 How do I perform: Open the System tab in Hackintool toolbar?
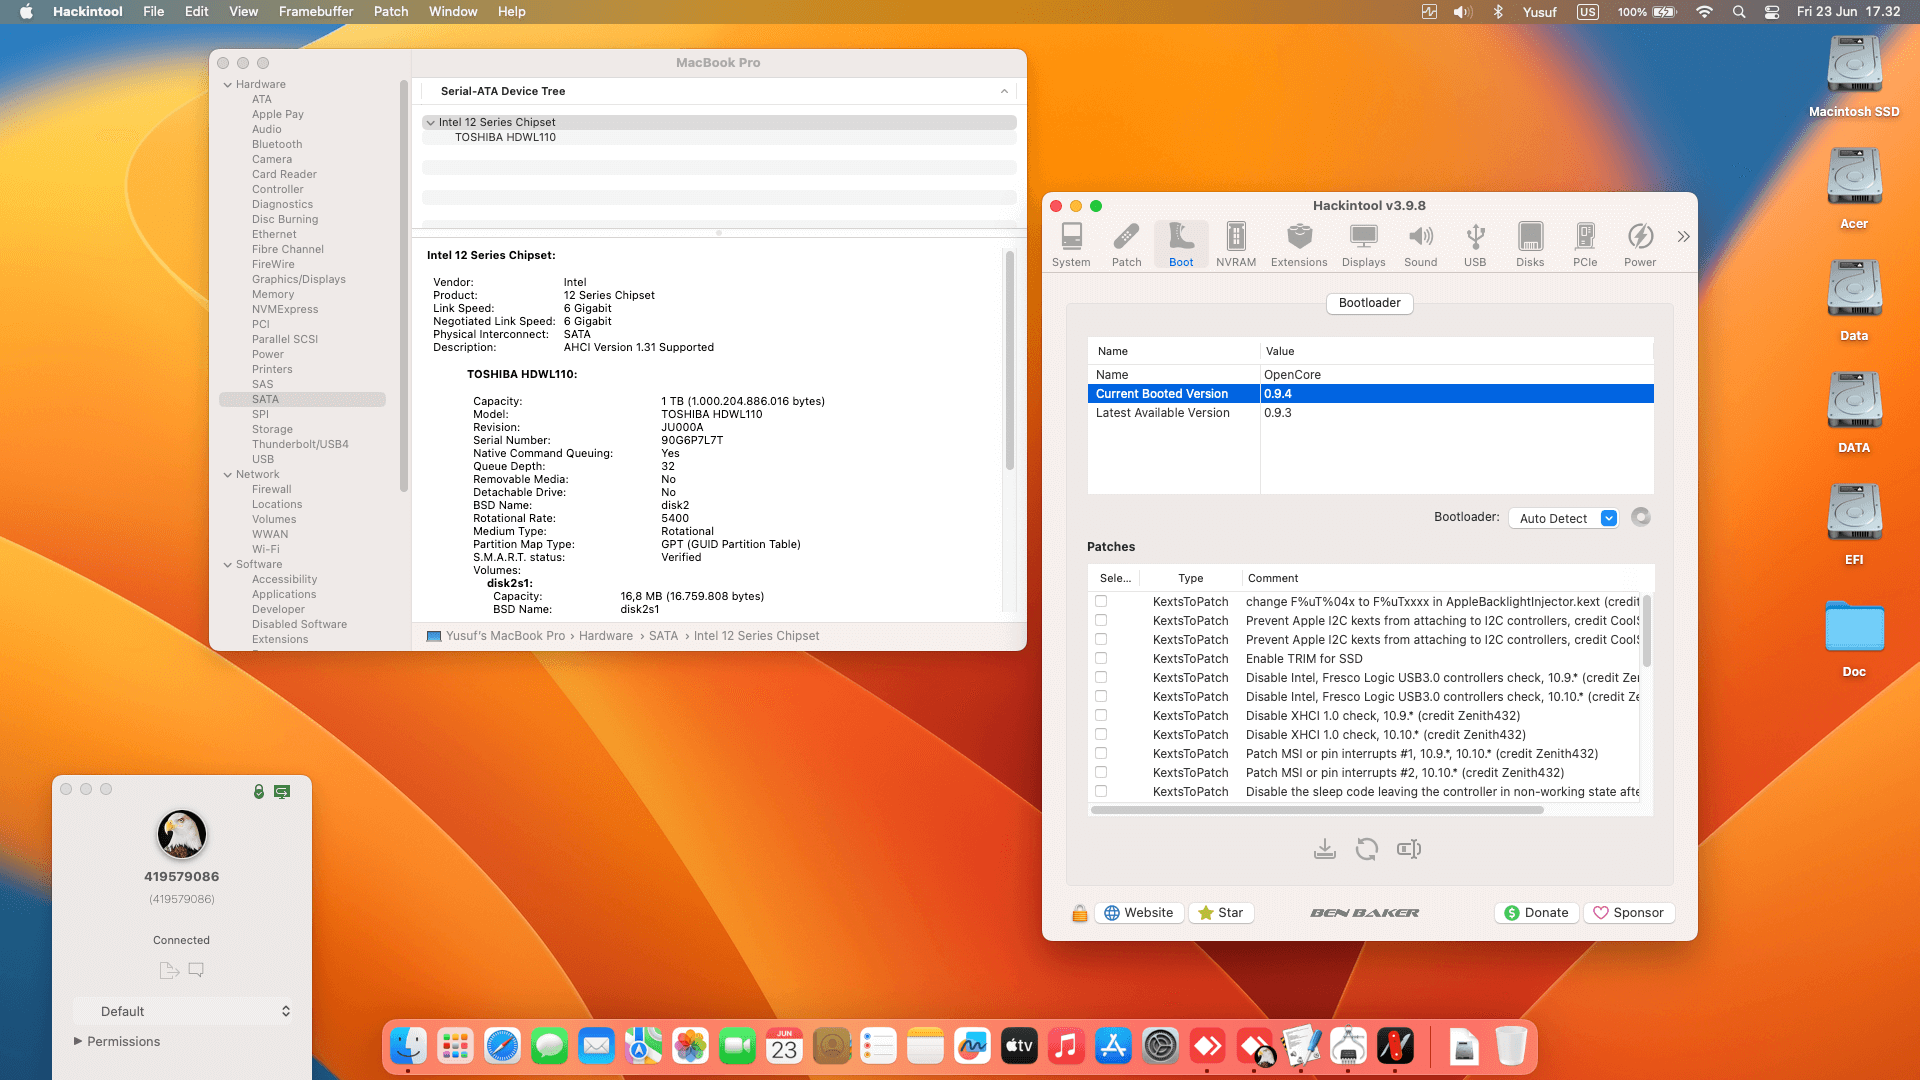click(x=1071, y=245)
